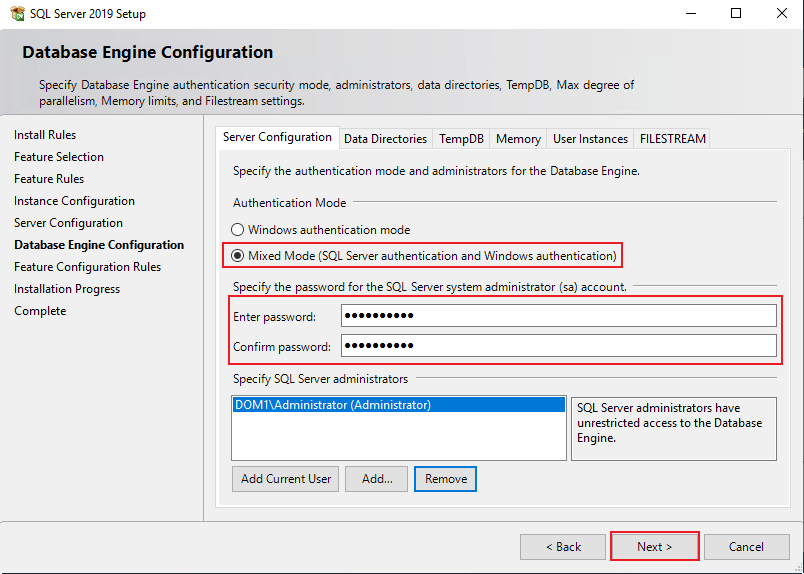Screen dimensions: 804x574
Task: Select Windows authentication mode radio button
Action: (x=237, y=229)
